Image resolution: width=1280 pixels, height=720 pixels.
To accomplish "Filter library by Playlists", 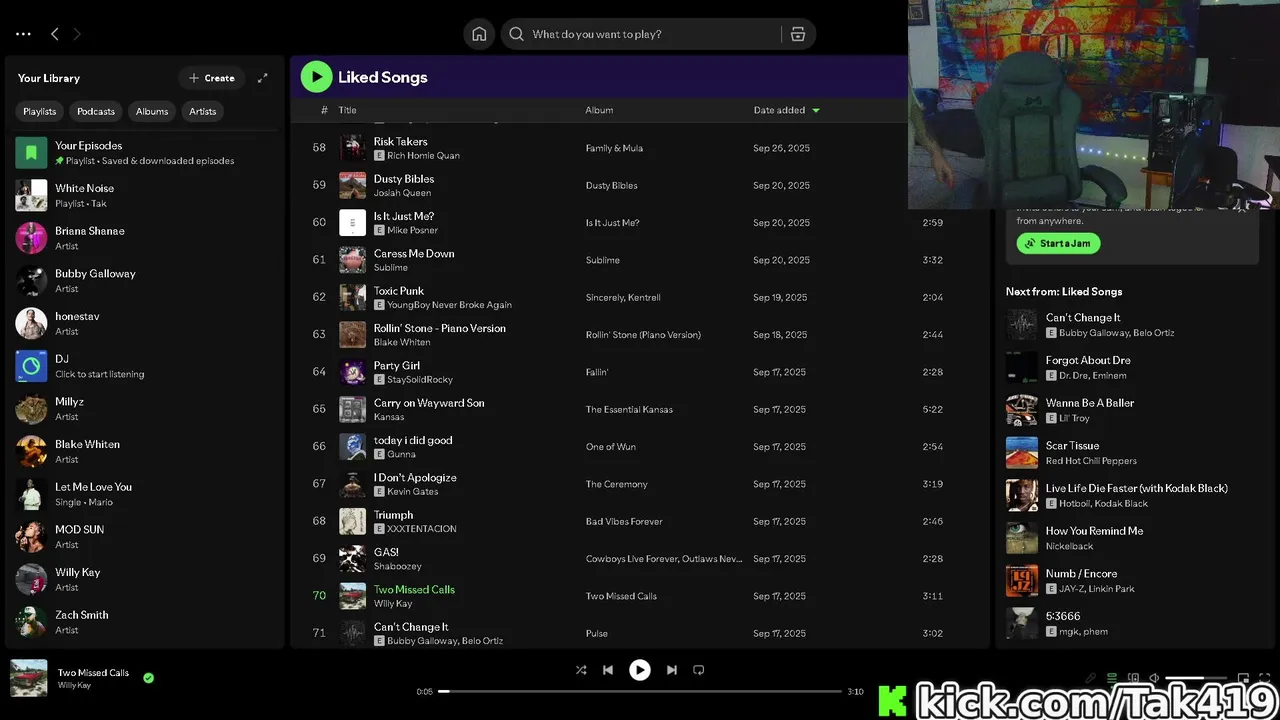I will [x=40, y=111].
